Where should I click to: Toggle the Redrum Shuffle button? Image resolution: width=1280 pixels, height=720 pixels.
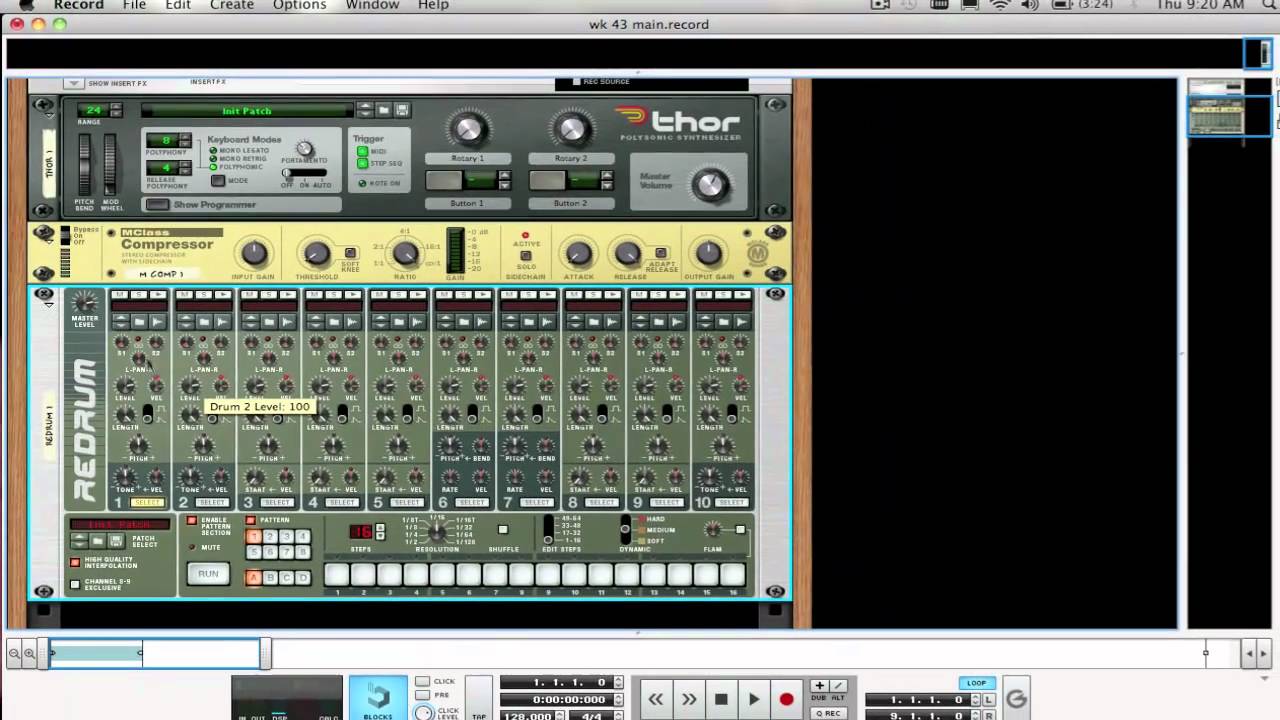(x=503, y=530)
